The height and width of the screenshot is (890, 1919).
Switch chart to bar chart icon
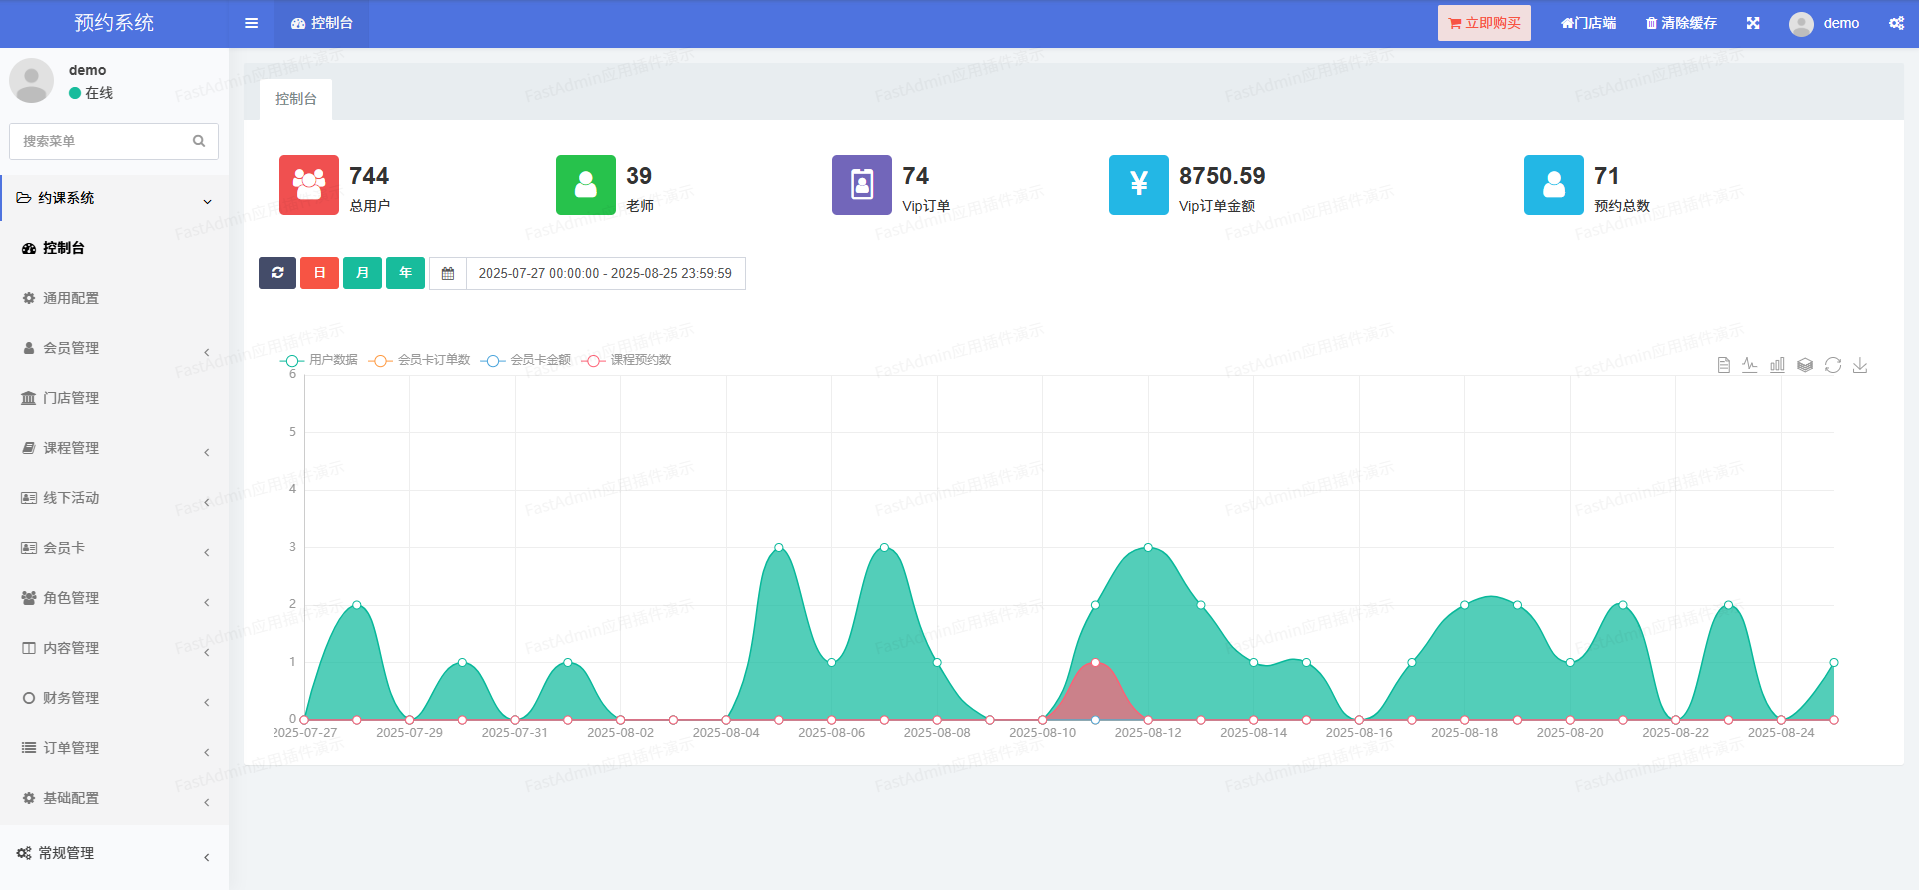point(1777,365)
